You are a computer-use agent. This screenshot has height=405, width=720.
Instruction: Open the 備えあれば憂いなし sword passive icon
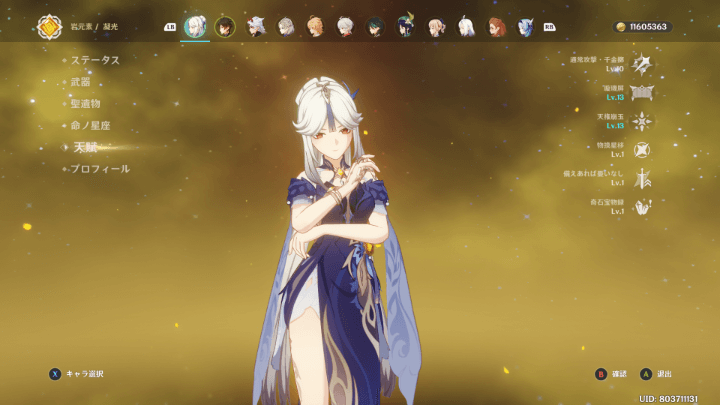642,178
